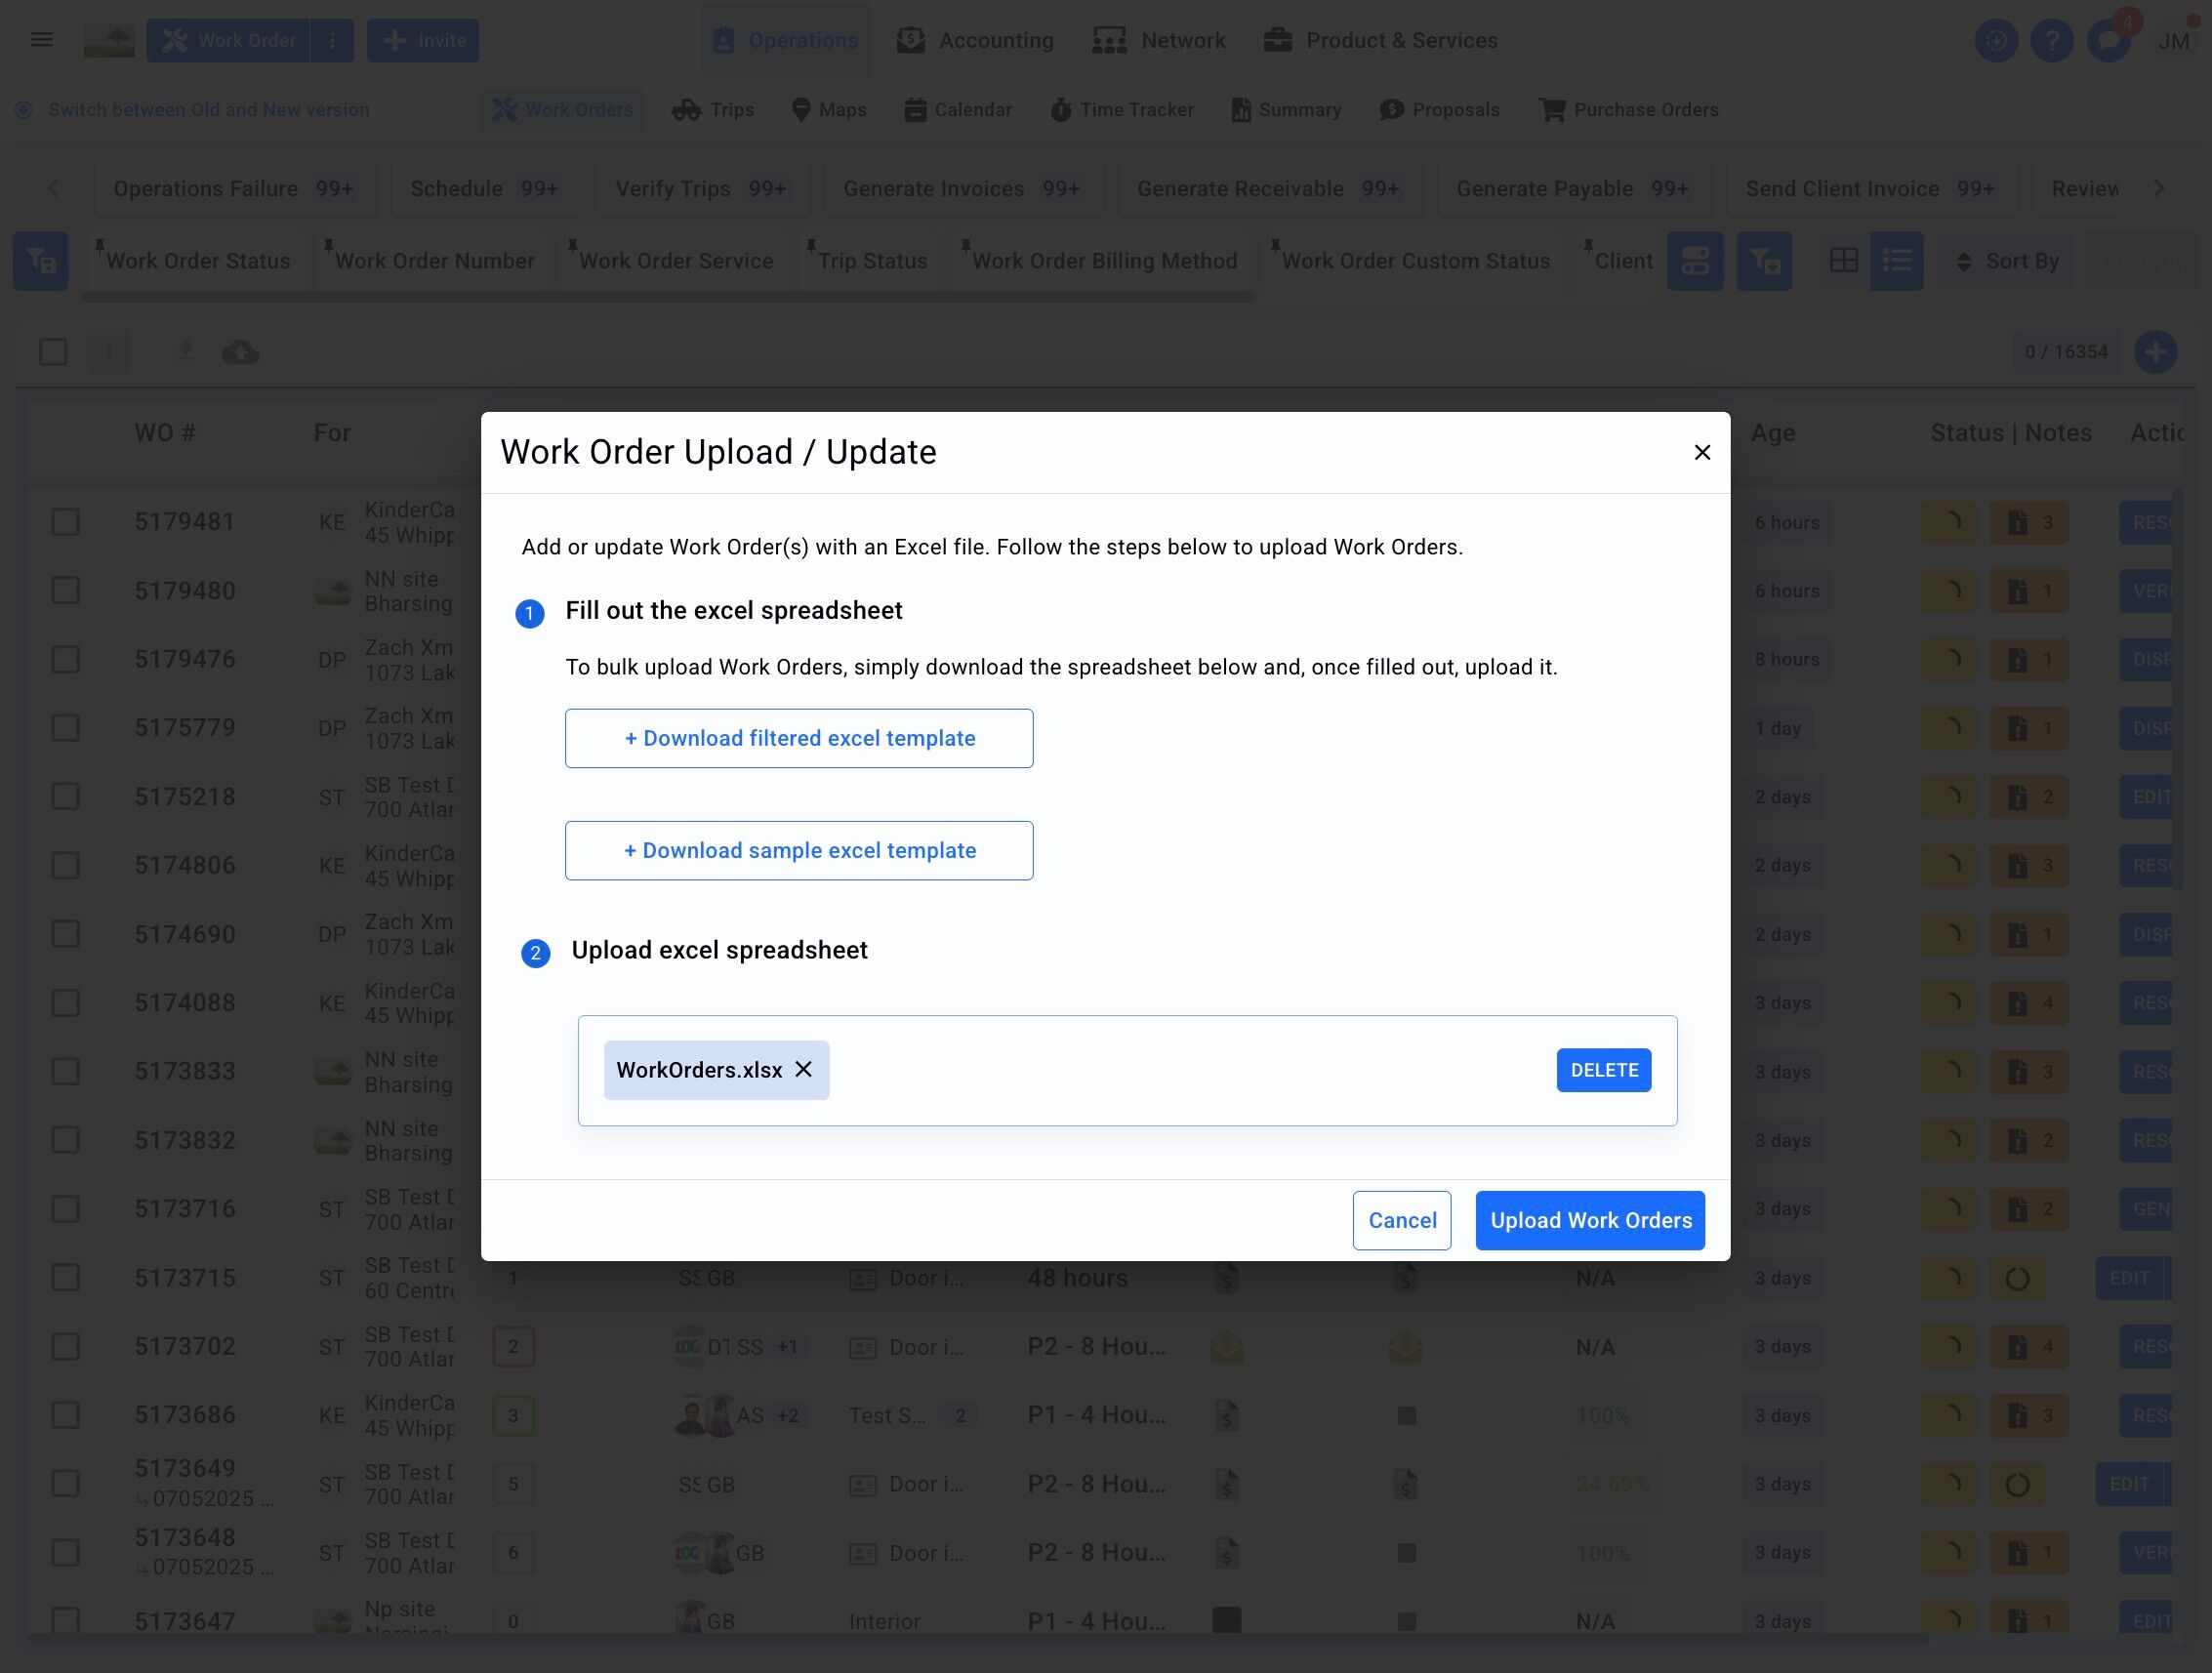Screen dimensions: 2212x1673
Task: Open the Accounting menu tab
Action: (976, 41)
